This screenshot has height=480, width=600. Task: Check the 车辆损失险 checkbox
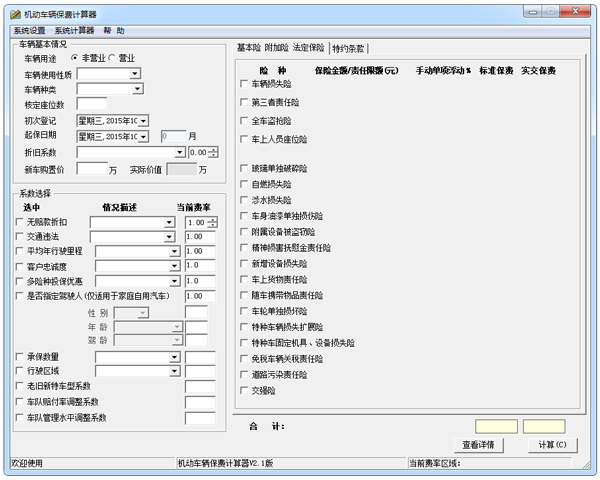pyautogui.click(x=244, y=83)
